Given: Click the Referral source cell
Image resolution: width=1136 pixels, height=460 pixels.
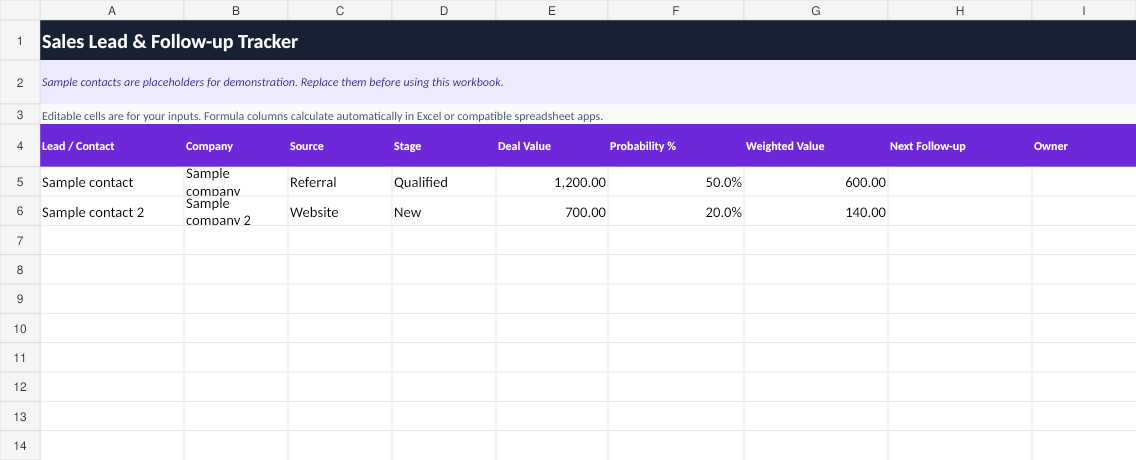Looking at the screenshot, I should (x=340, y=182).
